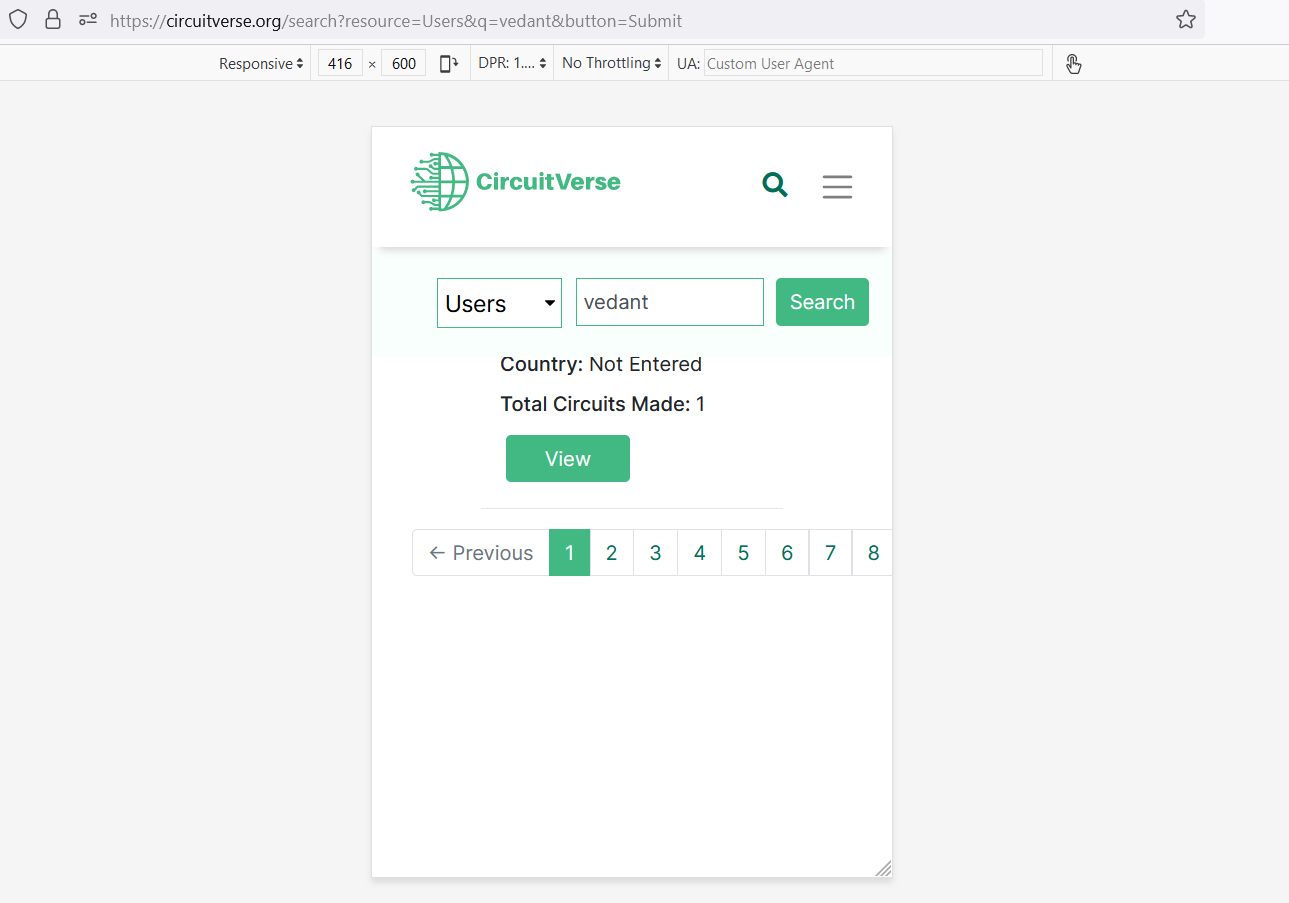Click the View profile button
This screenshot has height=903, width=1289.
pos(567,458)
